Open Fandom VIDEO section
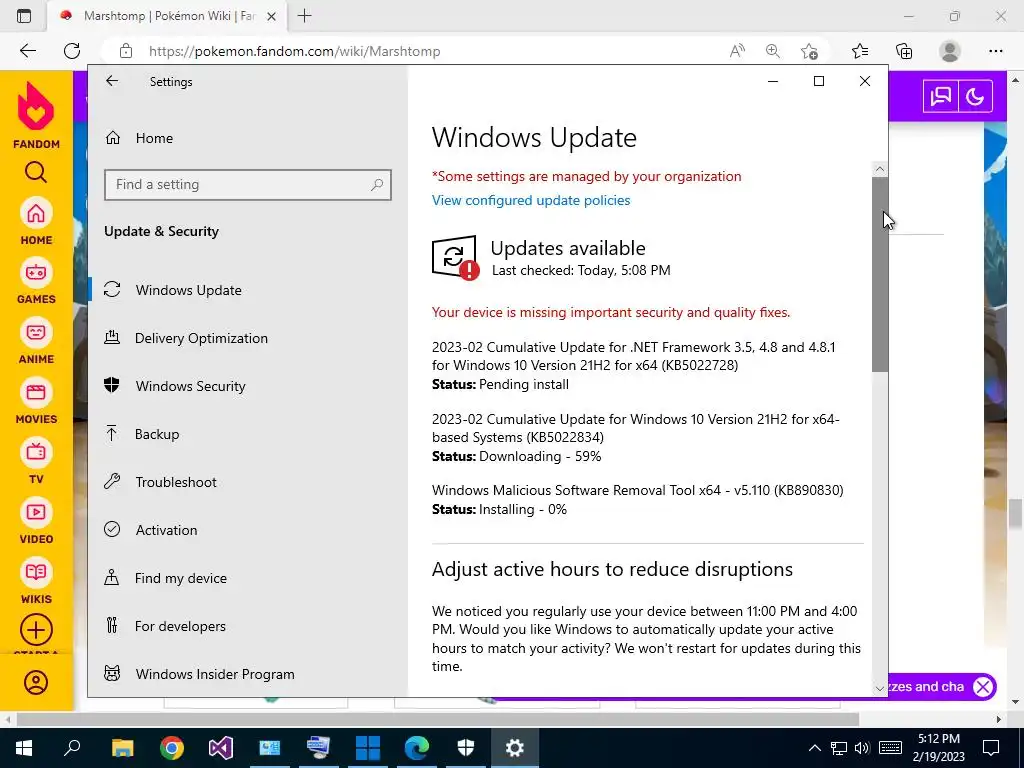Screen dimensions: 1024x768 point(36,522)
